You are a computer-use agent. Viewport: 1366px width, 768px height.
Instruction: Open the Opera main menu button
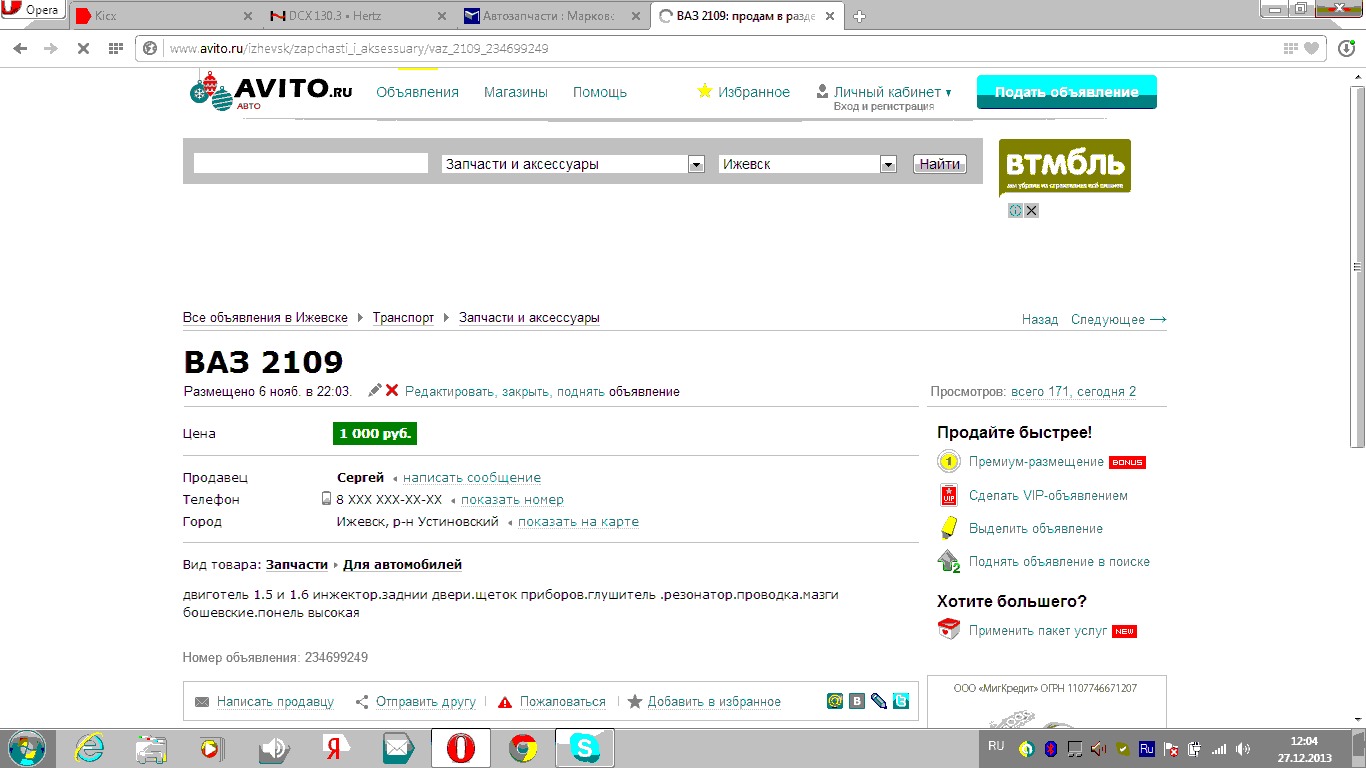click(x=33, y=11)
